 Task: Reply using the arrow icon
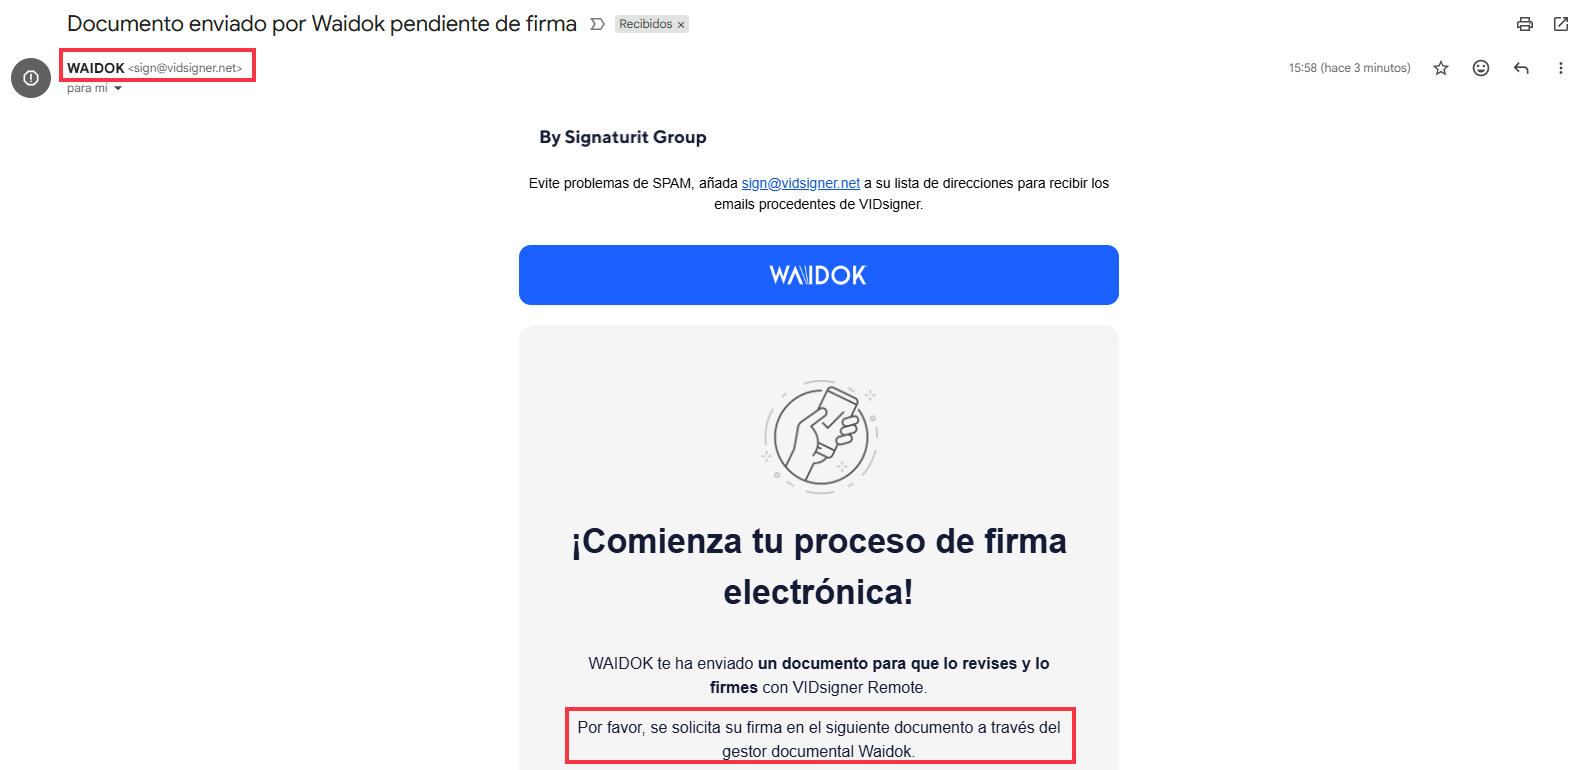point(1521,68)
